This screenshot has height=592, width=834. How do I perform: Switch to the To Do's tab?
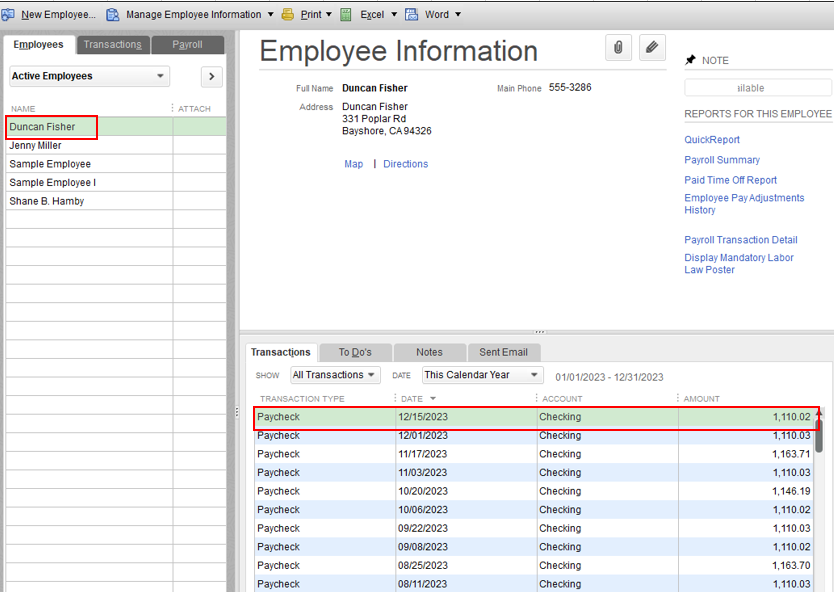[355, 352]
